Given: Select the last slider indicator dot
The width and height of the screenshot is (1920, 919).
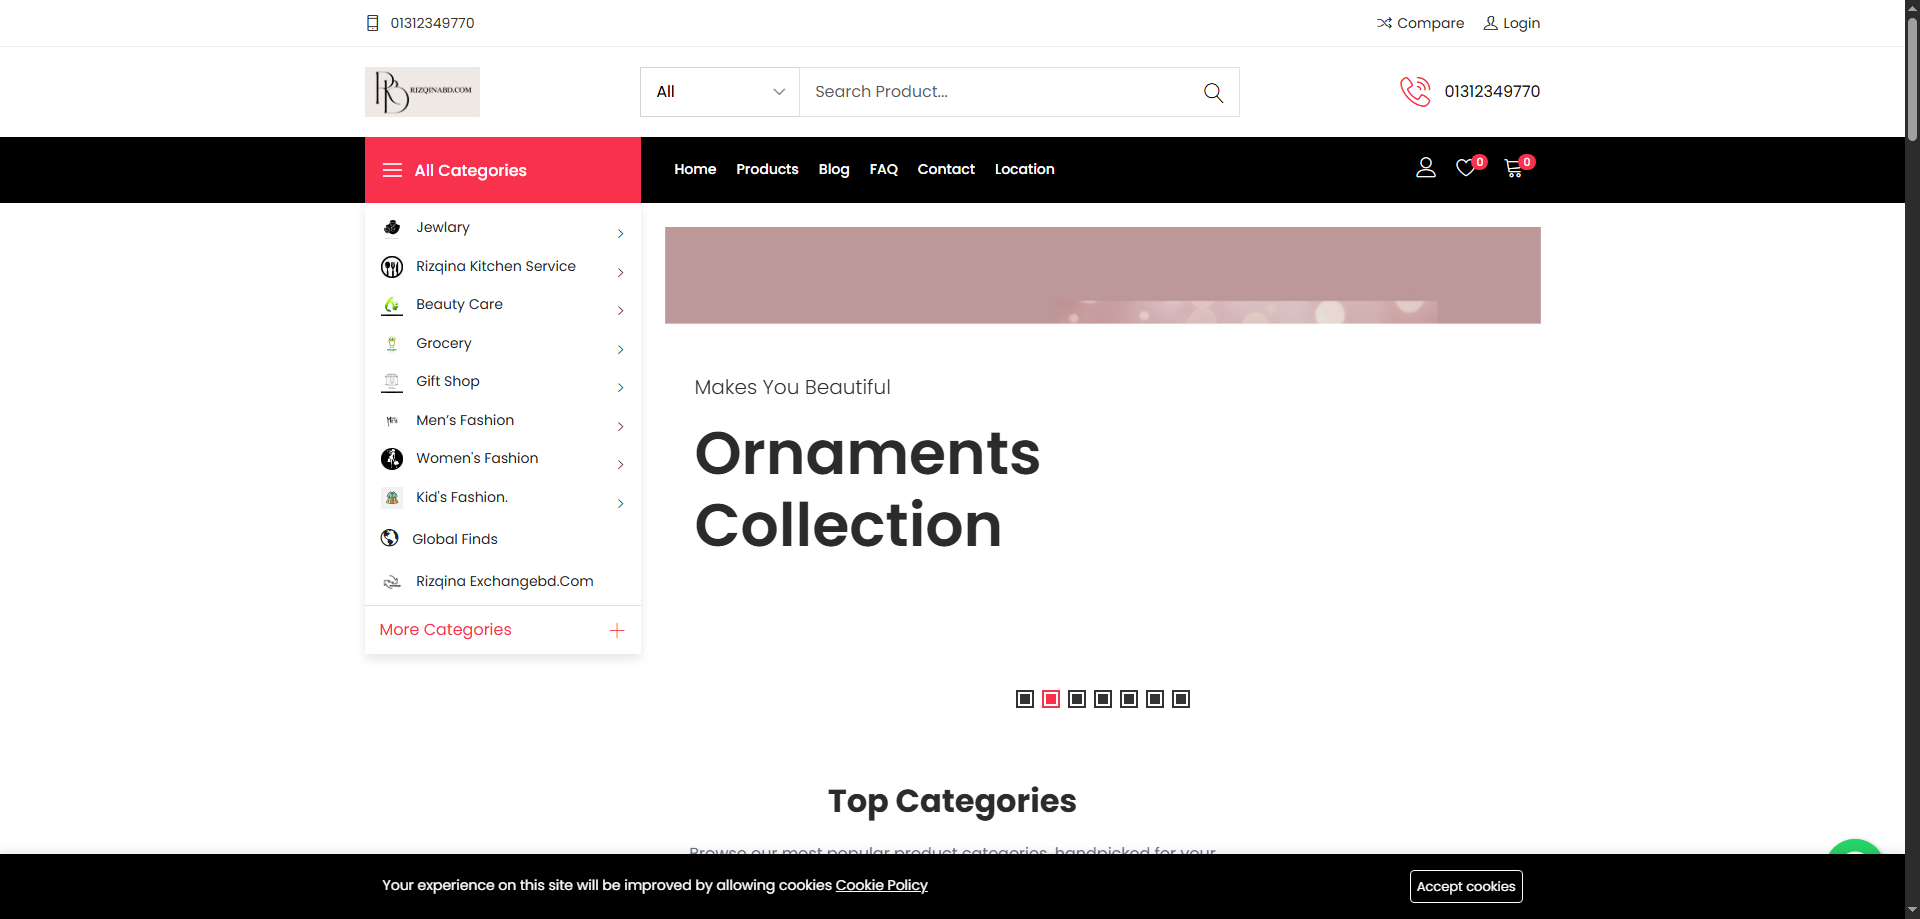Looking at the screenshot, I should click(1181, 699).
